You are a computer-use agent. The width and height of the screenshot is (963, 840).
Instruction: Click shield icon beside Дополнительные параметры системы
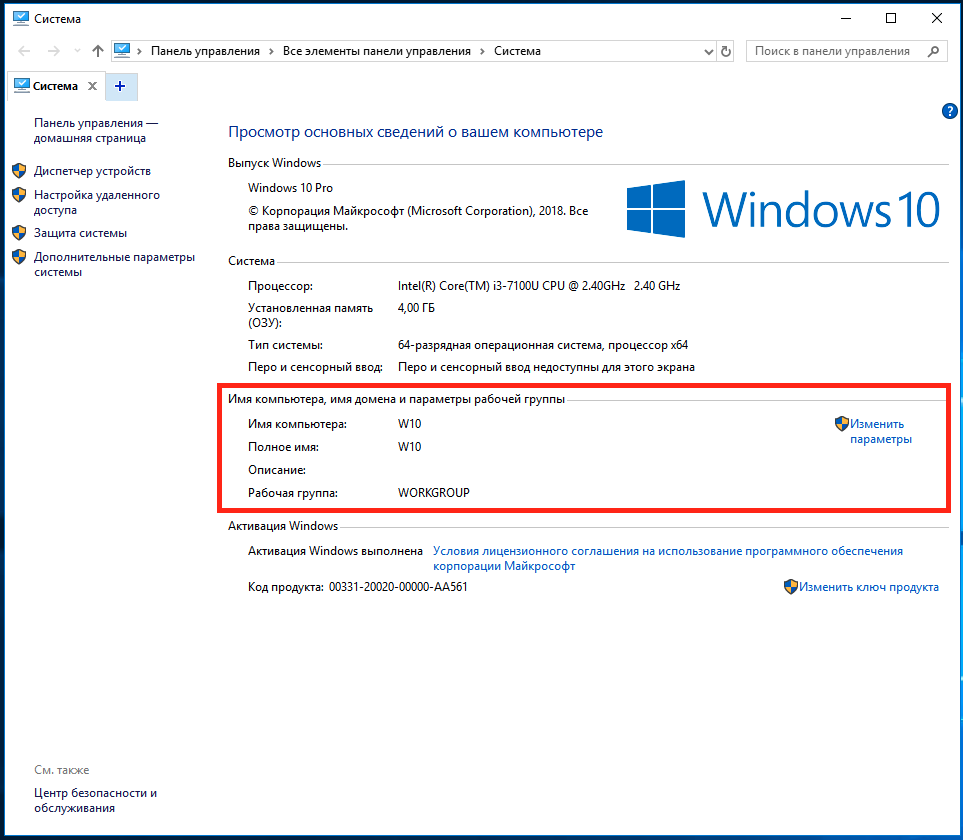20,257
